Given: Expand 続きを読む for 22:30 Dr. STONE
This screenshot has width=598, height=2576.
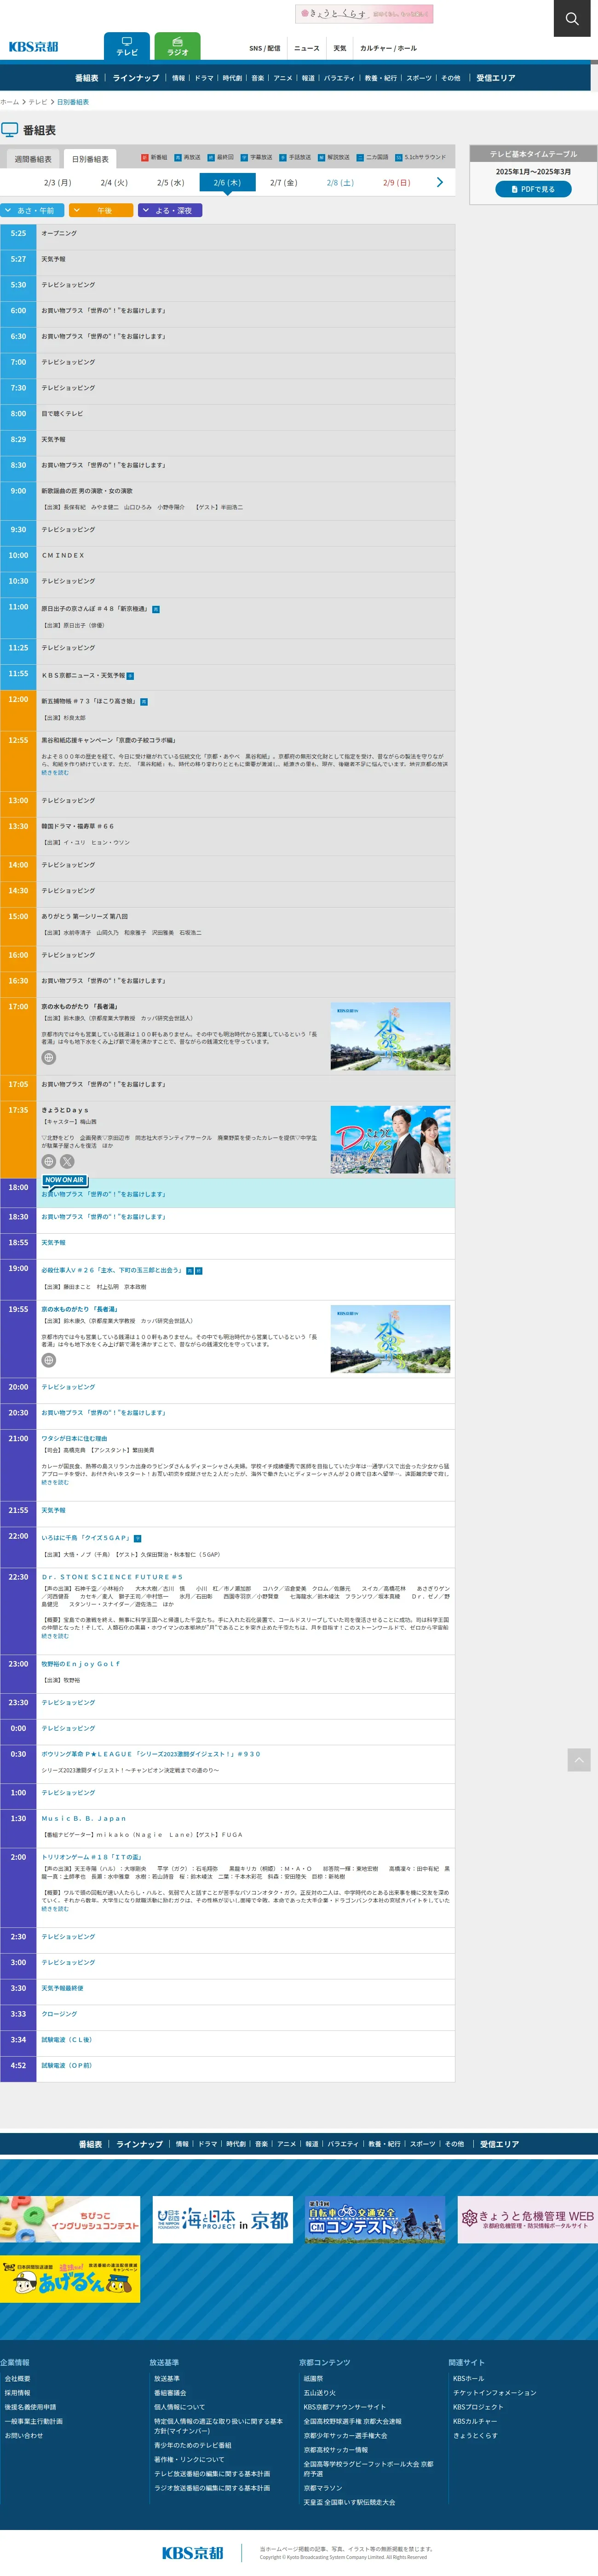Looking at the screenshot, I should tap(55, 1636).
